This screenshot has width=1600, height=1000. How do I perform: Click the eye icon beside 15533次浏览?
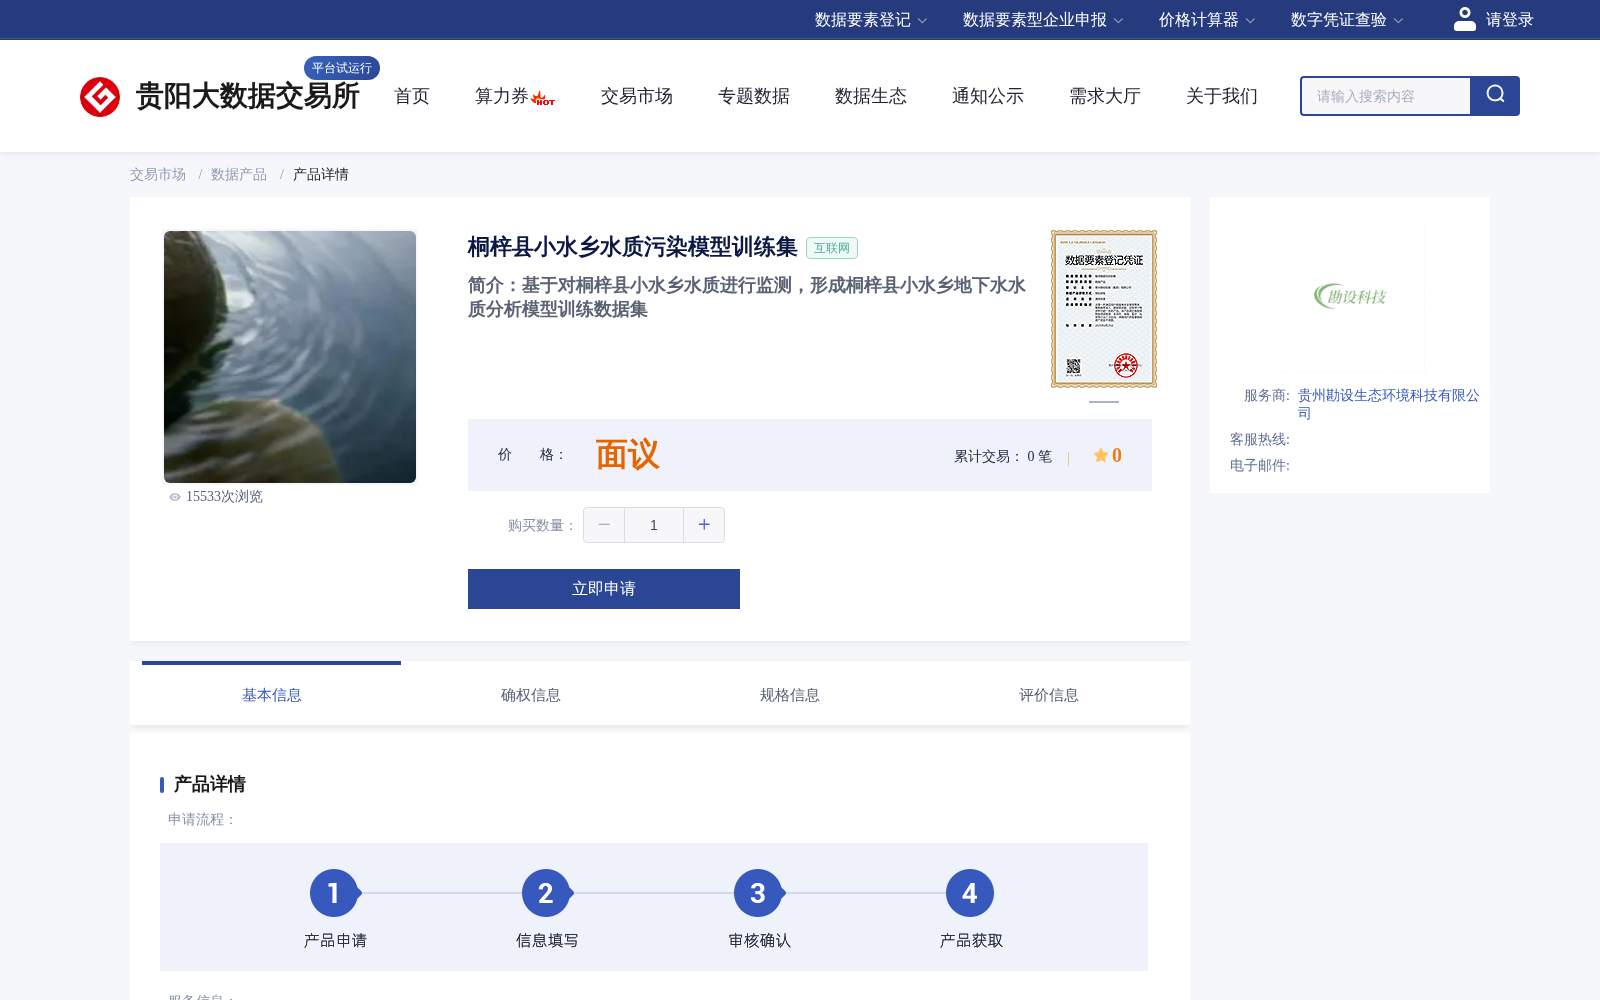click(175, 497)
